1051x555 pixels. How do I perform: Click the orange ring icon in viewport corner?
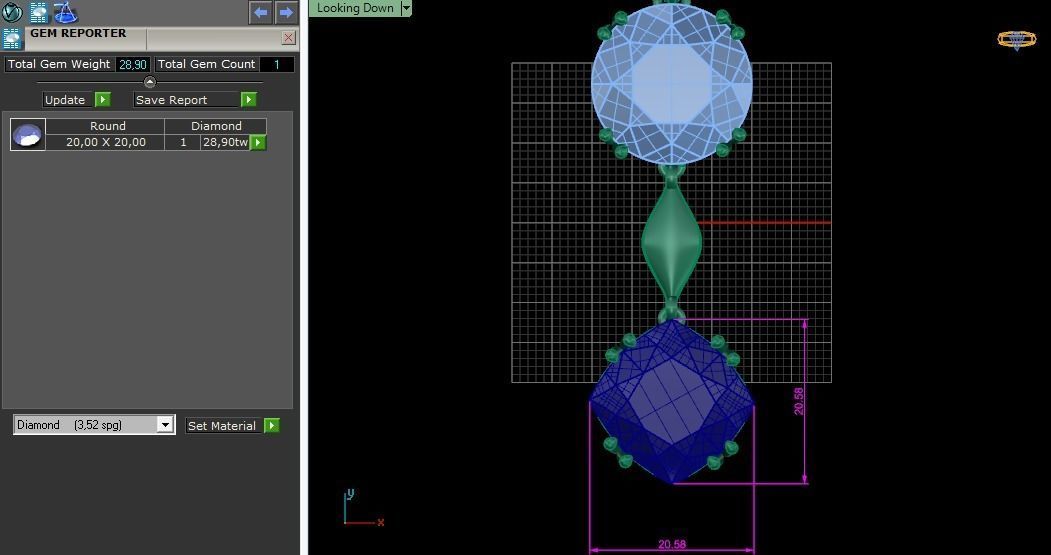click(x=1017, y=40)
